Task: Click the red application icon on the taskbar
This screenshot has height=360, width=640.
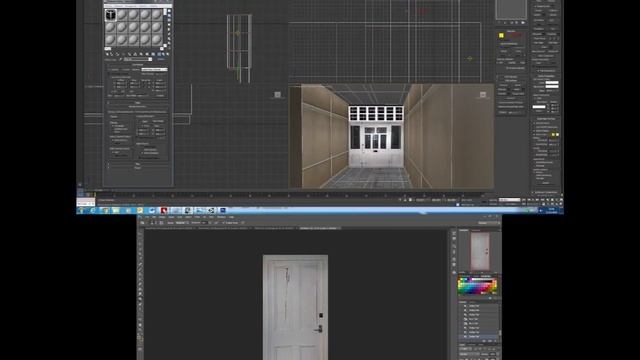Action: click(164, 210)
